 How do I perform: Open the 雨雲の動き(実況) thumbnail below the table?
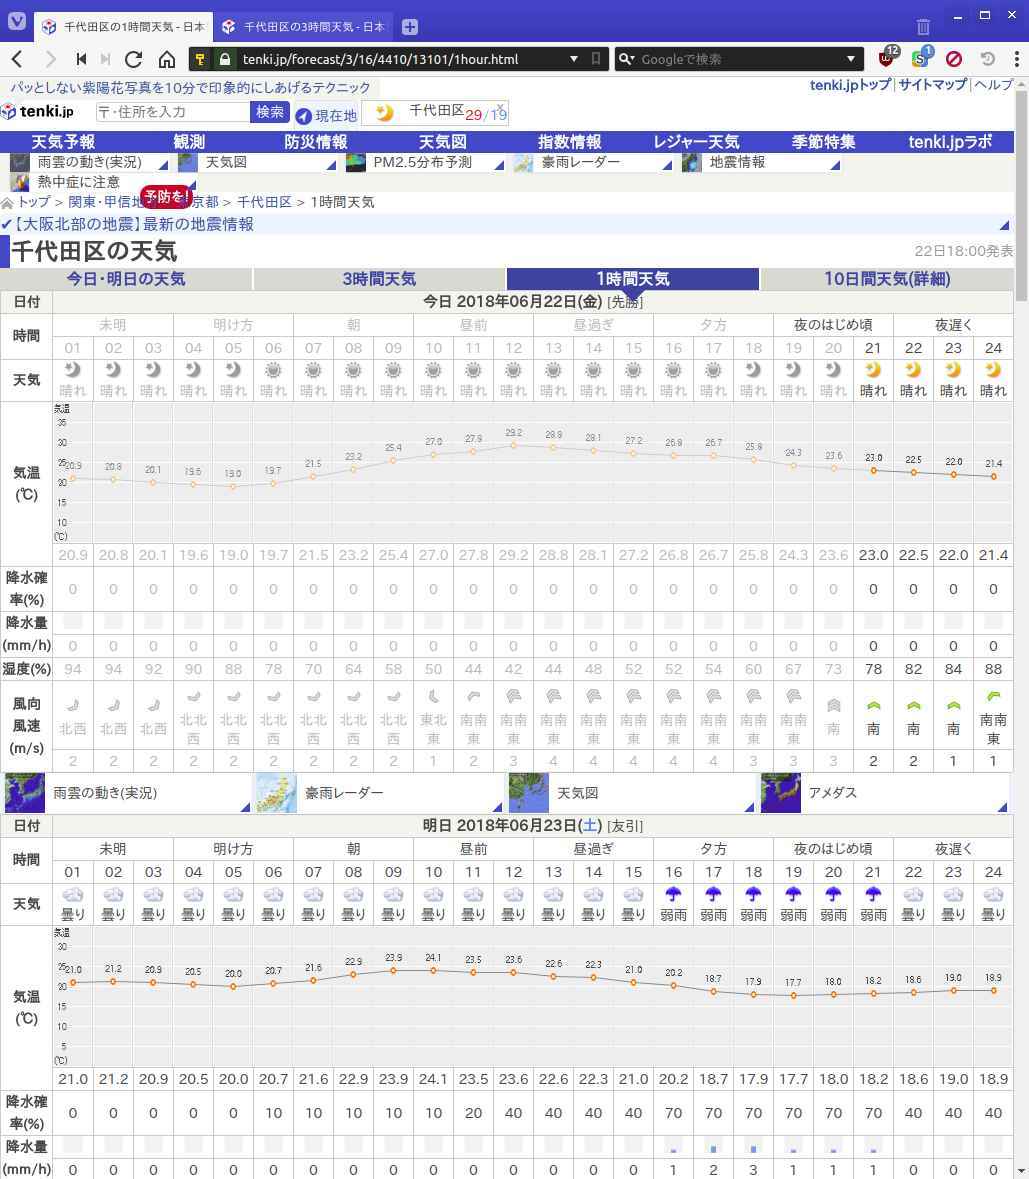click(x=25, y=793)
